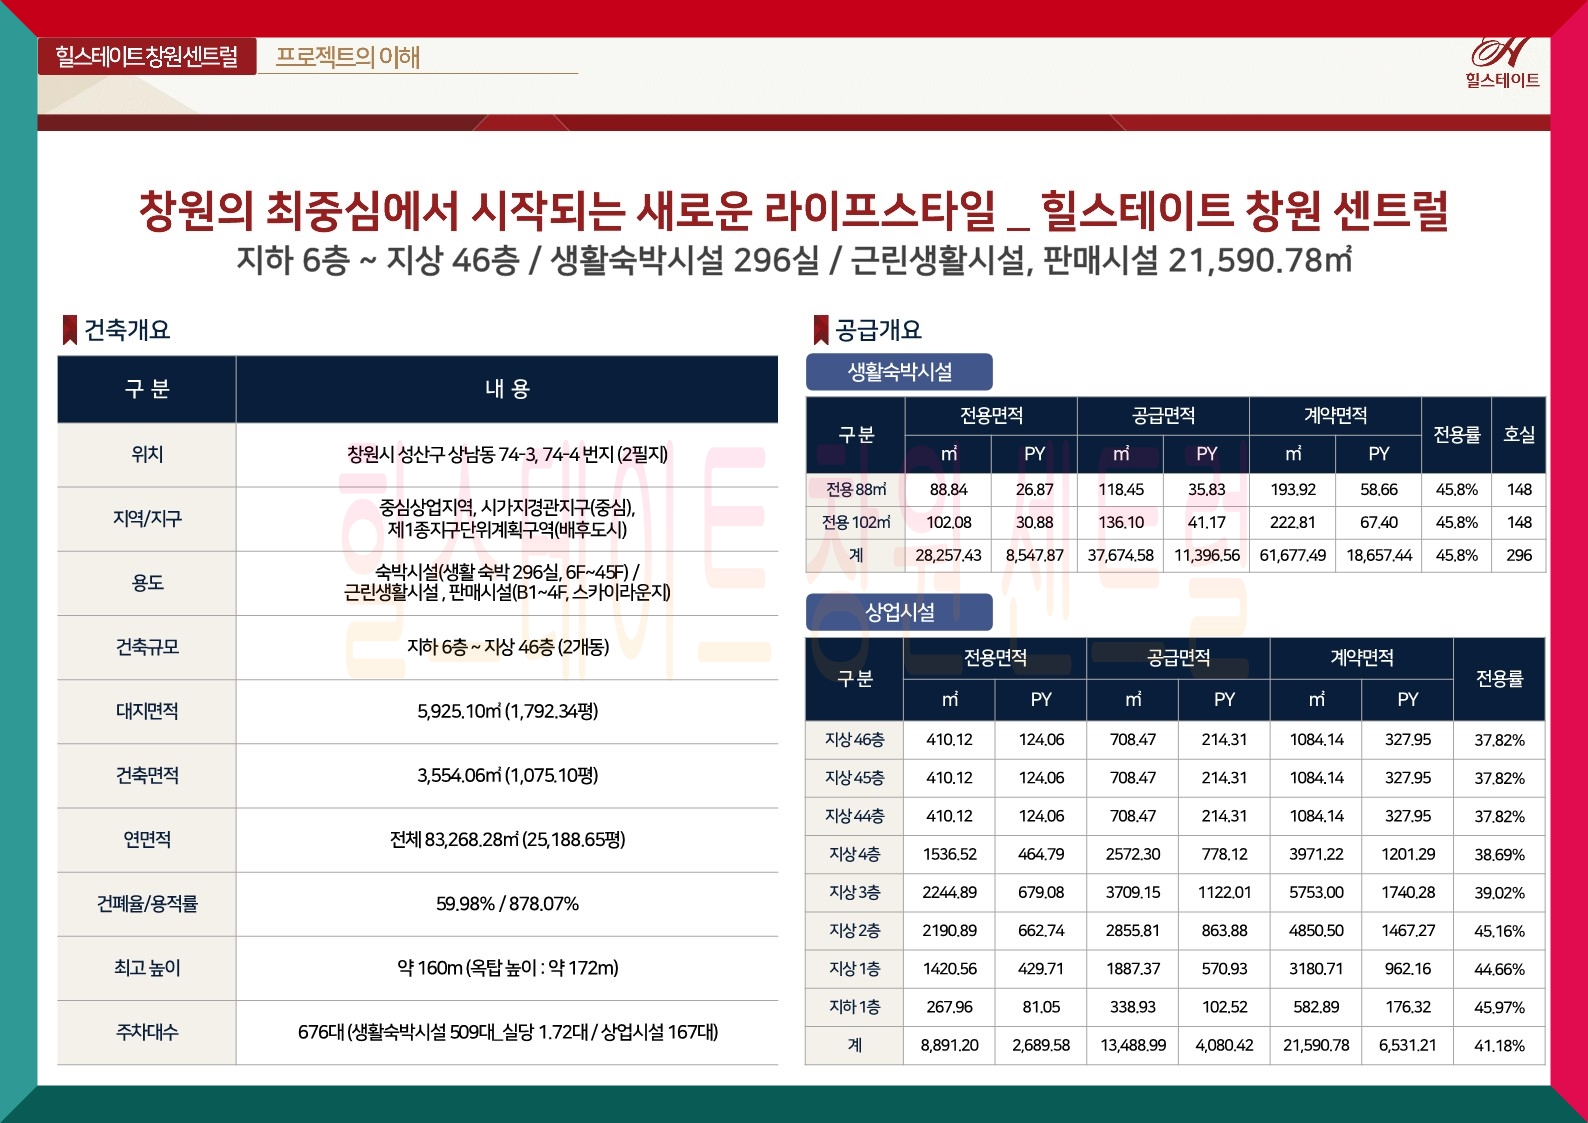Click the ratio value 45.16%
Viewport: 1588px width, 1123px height.
(x=1499, y=931)
